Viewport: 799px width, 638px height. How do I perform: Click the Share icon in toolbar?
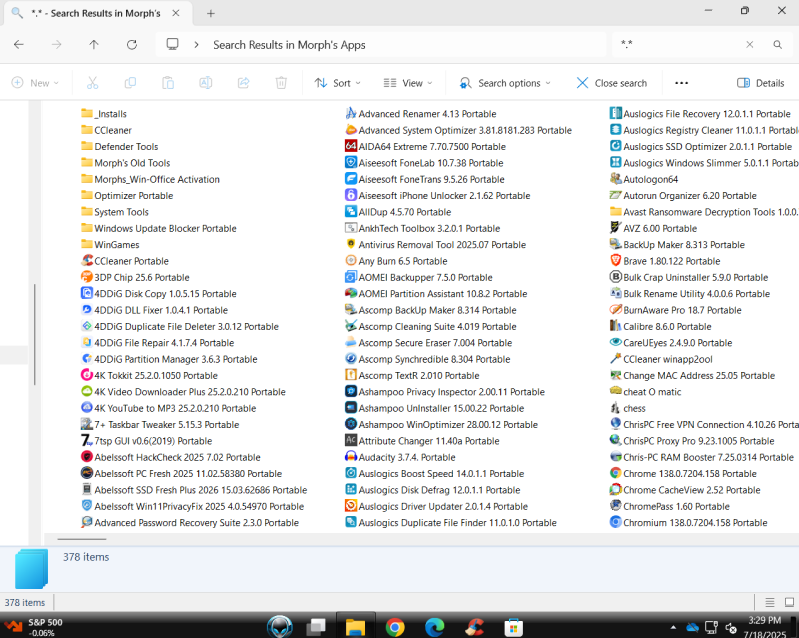point(244,83)
